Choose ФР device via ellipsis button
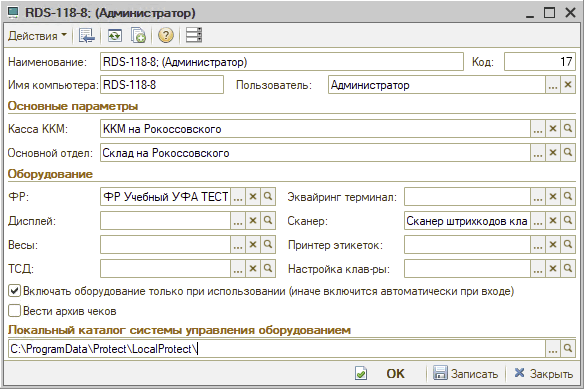This screenshot has height=389, width=584. (x=238, y=197)
